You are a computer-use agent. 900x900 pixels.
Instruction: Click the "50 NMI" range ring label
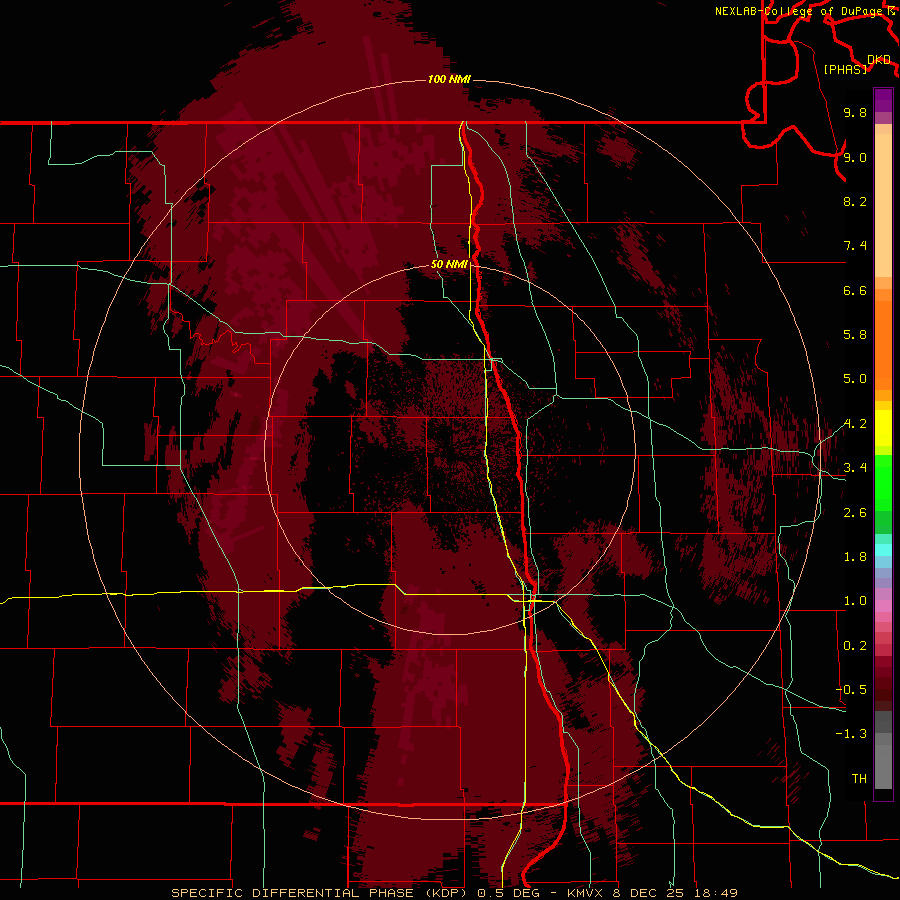click(449, 265)
